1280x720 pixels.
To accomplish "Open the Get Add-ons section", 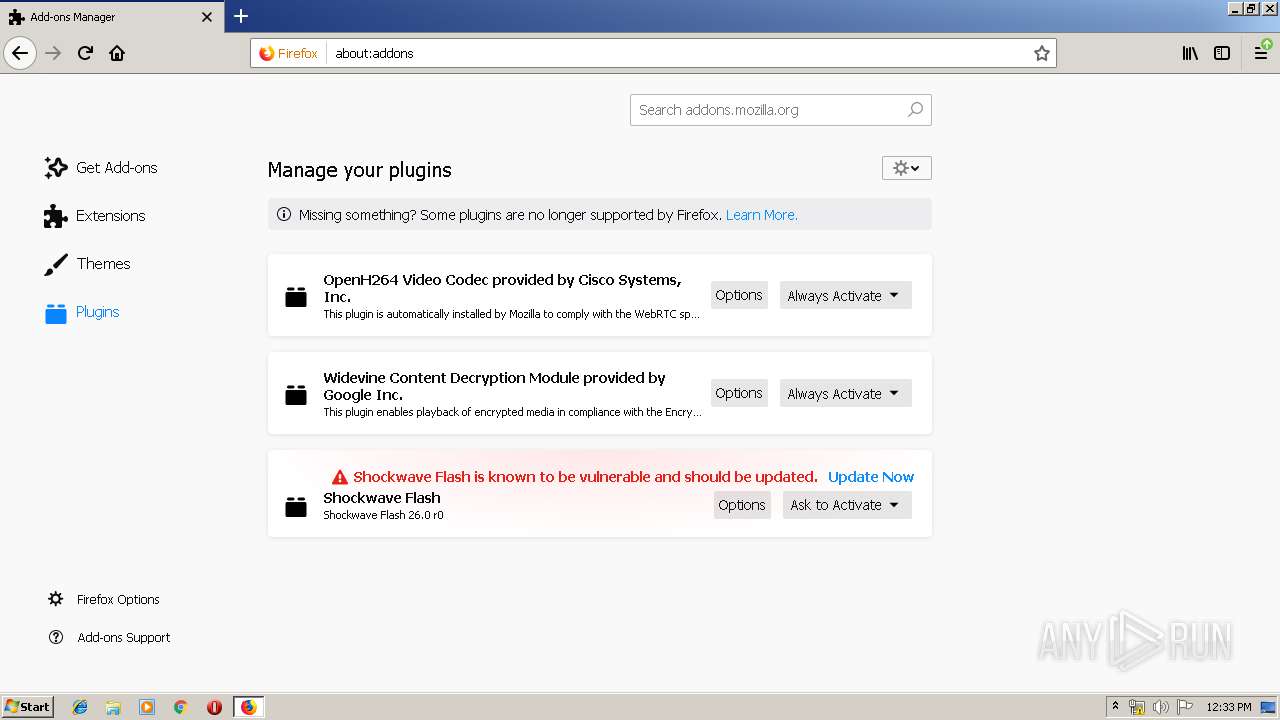I will coord(101,168).
